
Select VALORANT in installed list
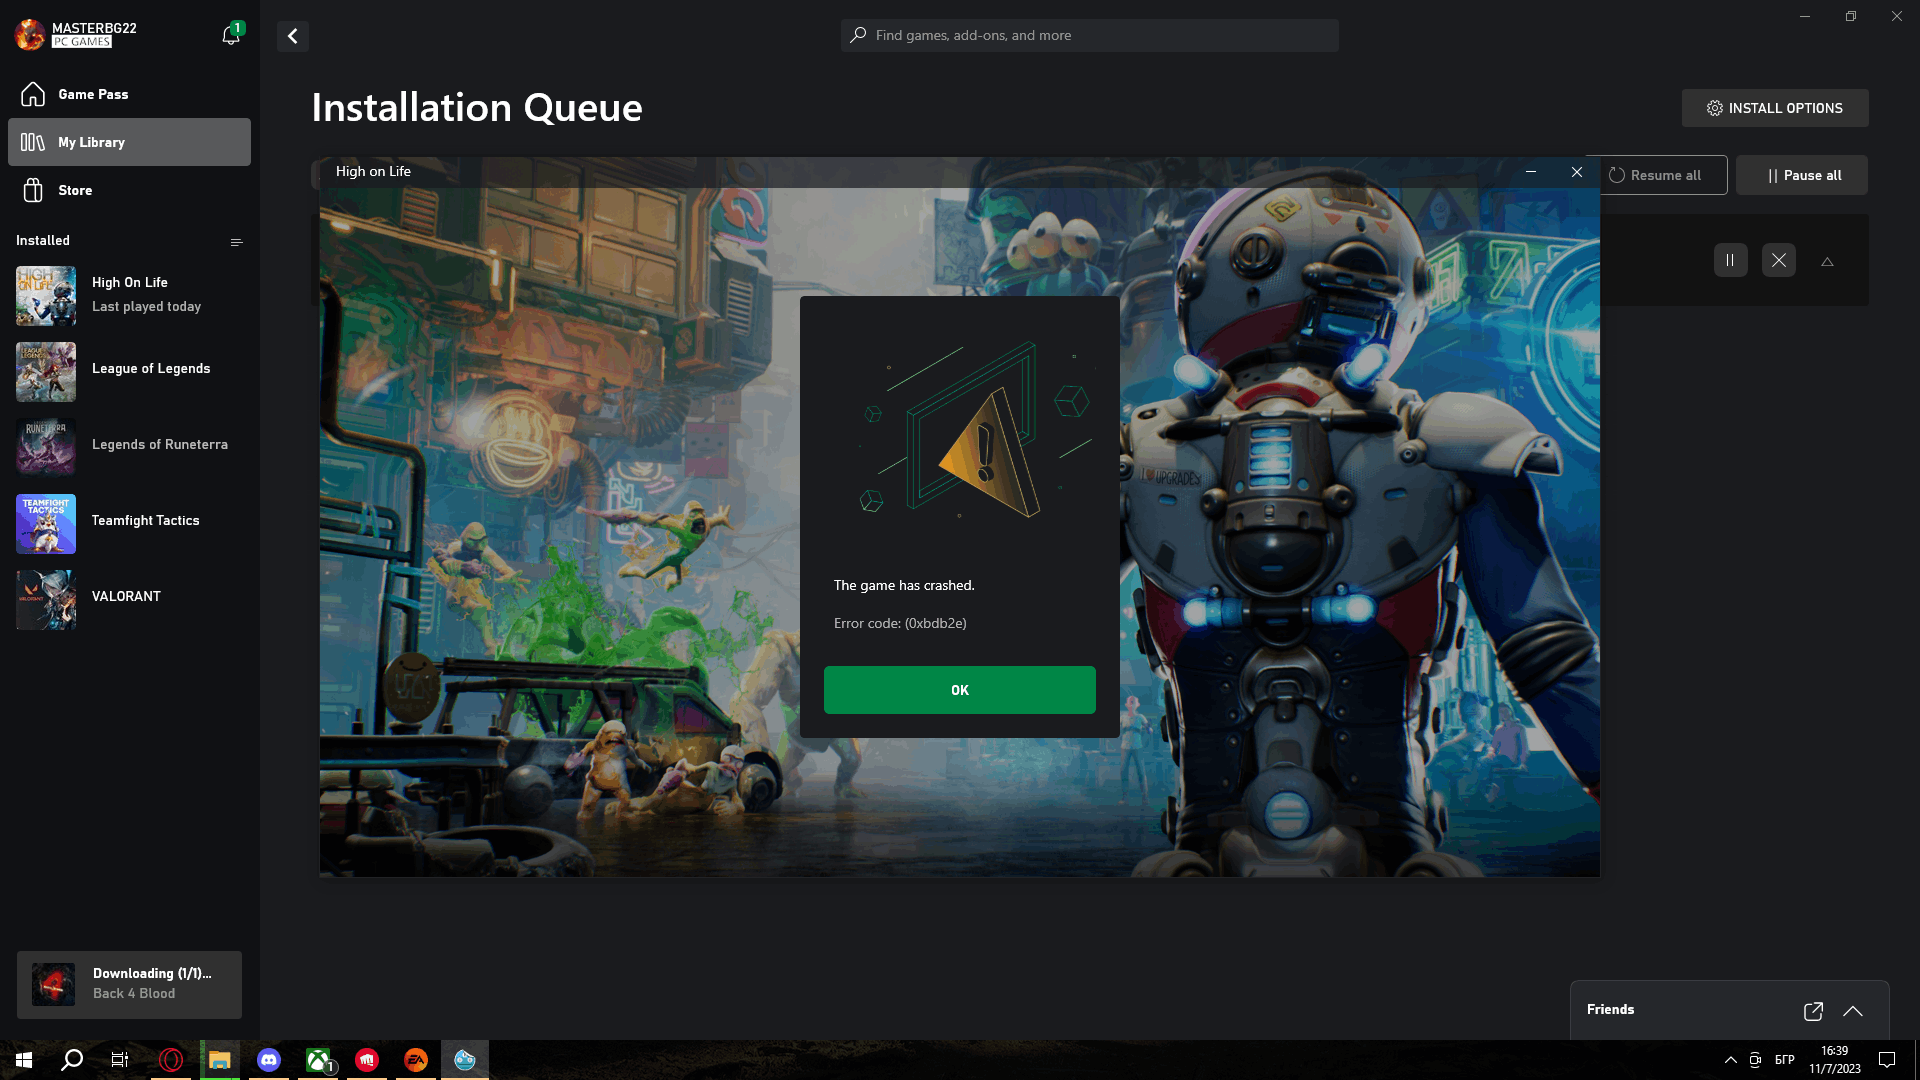coord(129,599)
